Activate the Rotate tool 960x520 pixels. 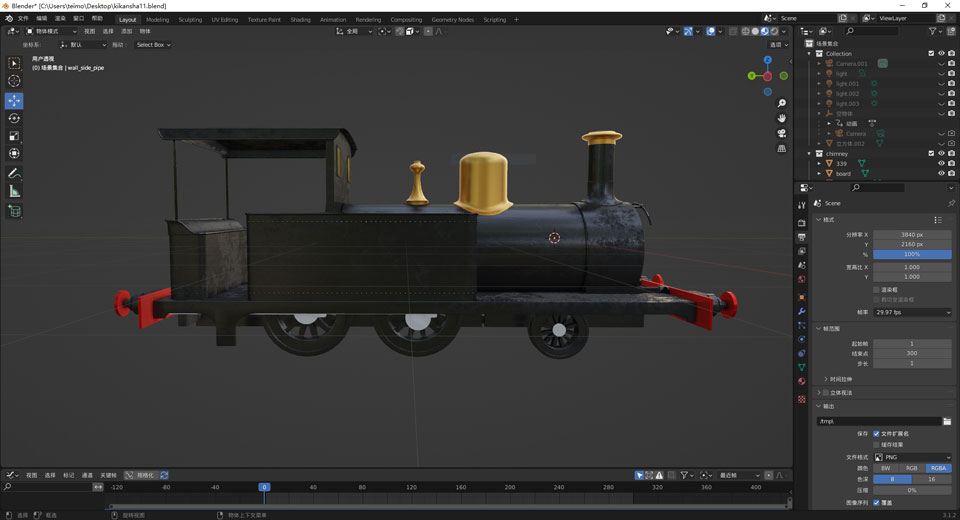(14, 118)
